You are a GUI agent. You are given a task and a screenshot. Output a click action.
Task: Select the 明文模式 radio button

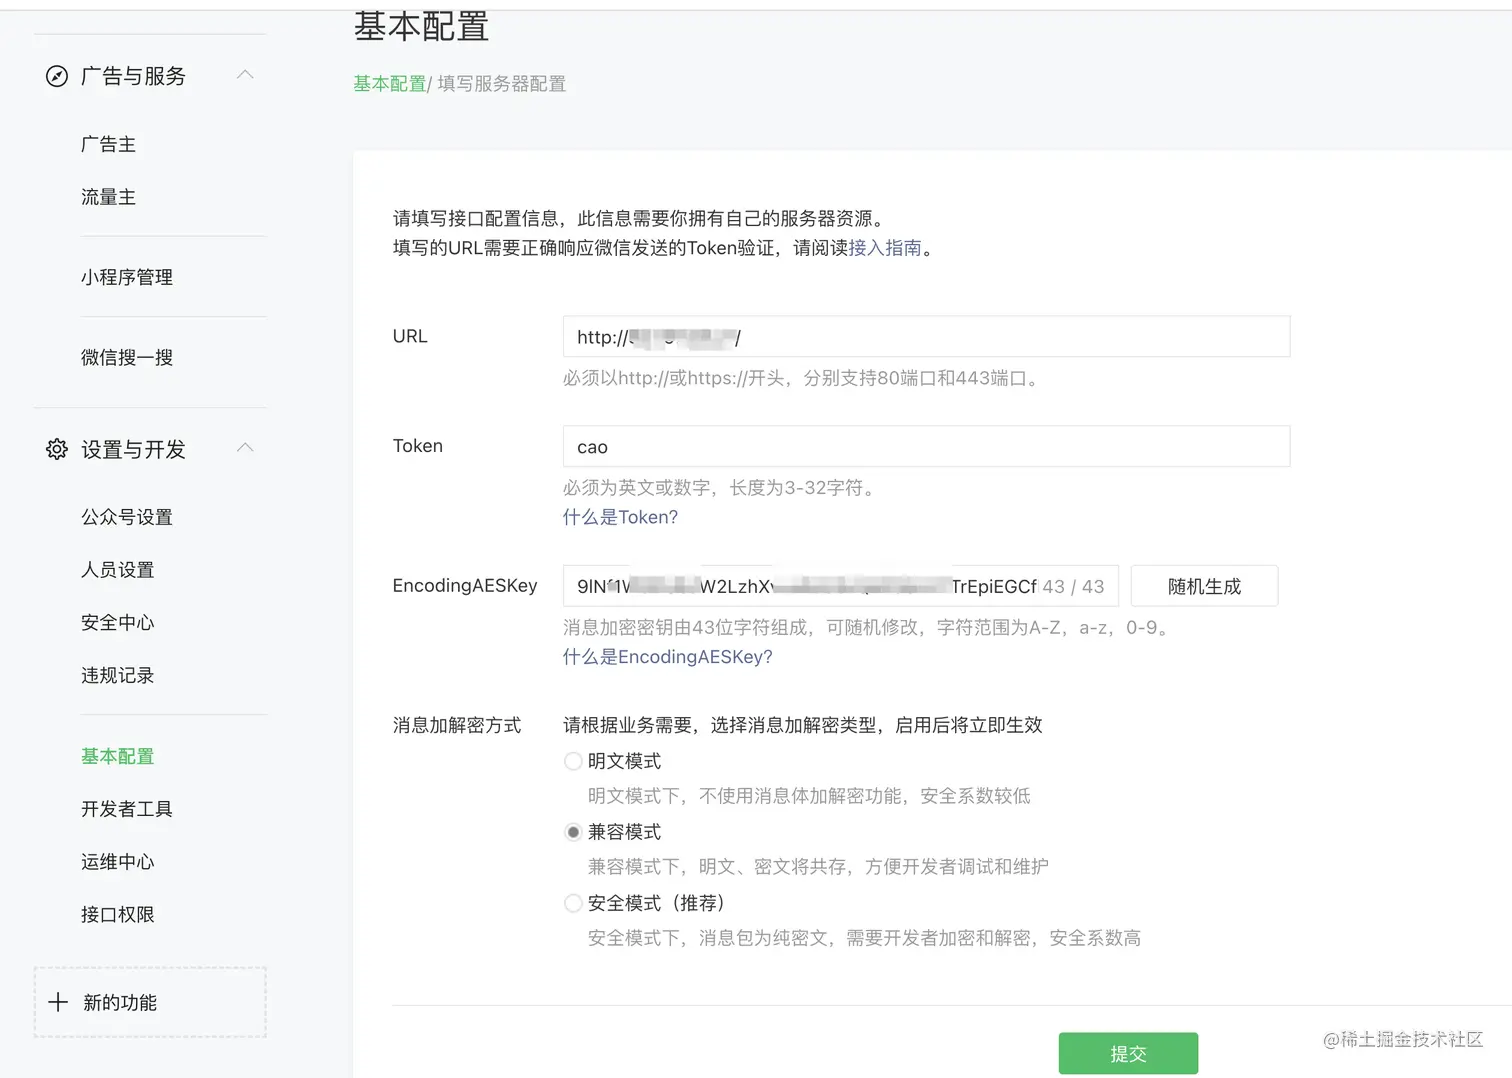pyautogui.click(x=573, y=761)
